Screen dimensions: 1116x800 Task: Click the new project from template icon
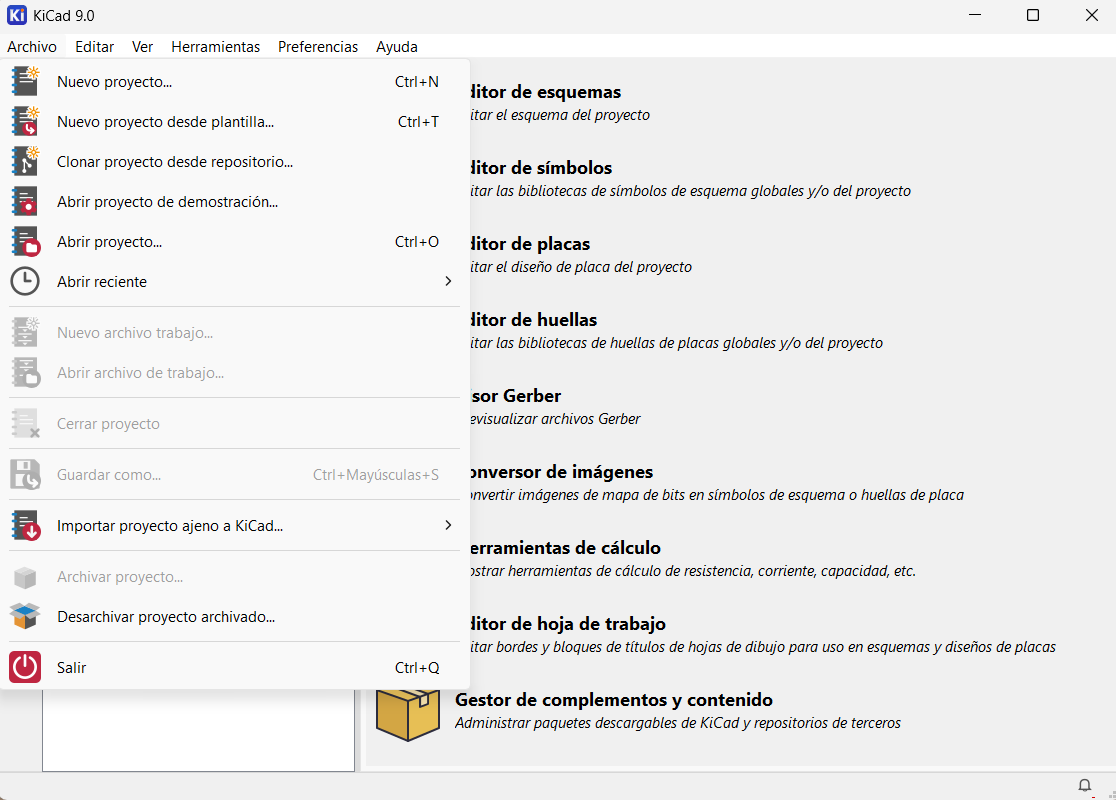coord(25,122)
